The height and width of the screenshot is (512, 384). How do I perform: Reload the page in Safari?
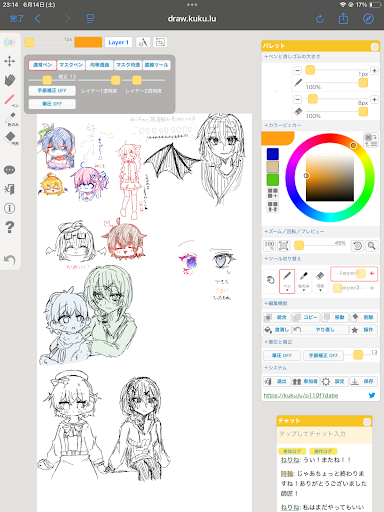(320, 19)
